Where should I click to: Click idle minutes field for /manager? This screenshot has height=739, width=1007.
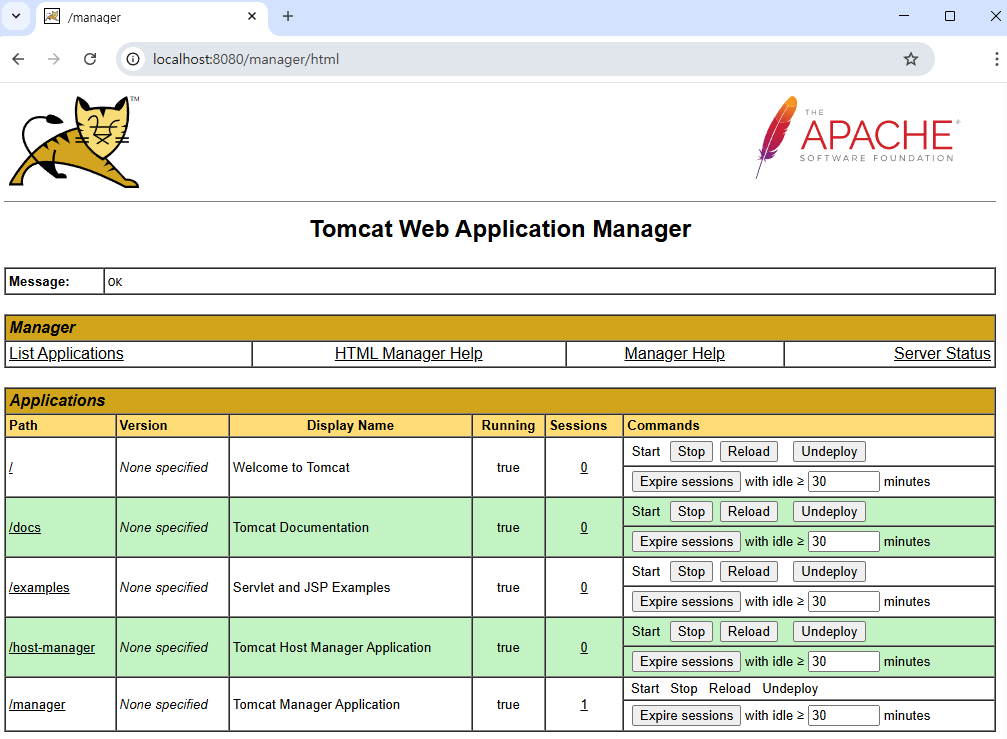(x=843, y=716)
